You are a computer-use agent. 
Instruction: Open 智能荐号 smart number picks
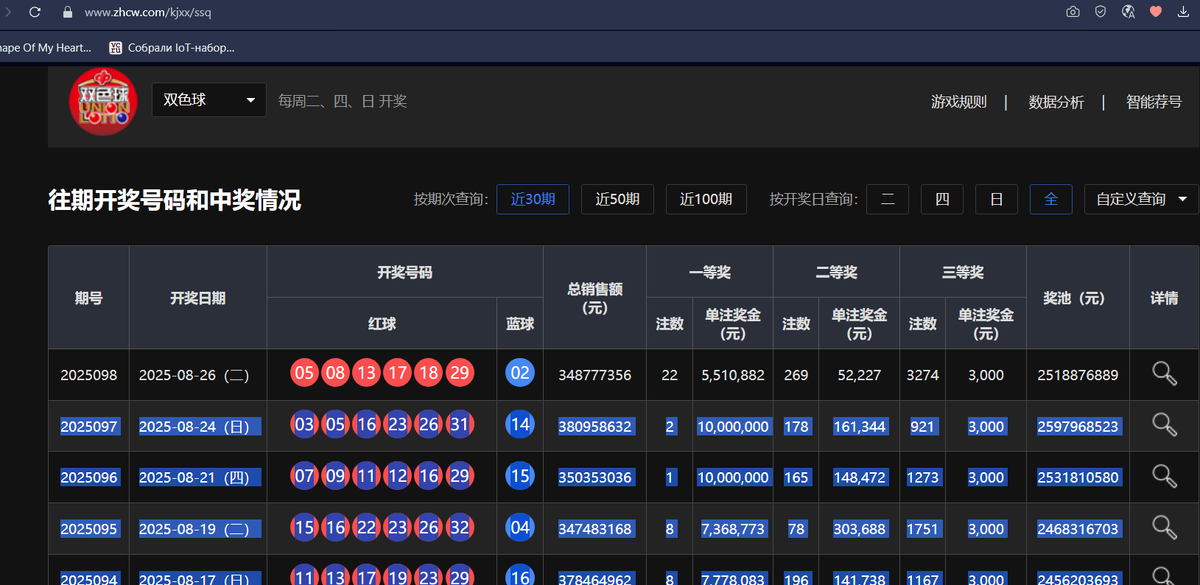[x=1154, y=101]
